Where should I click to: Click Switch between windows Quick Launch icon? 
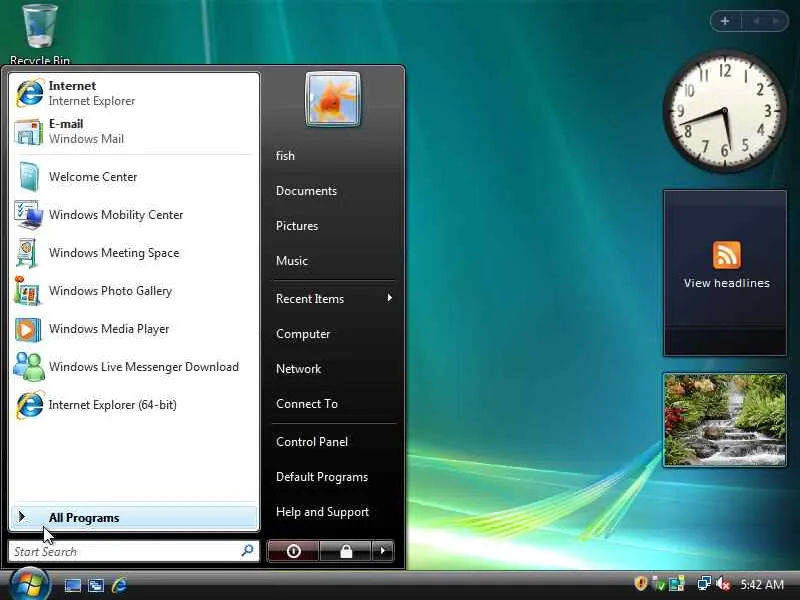(x=95, y=585)
